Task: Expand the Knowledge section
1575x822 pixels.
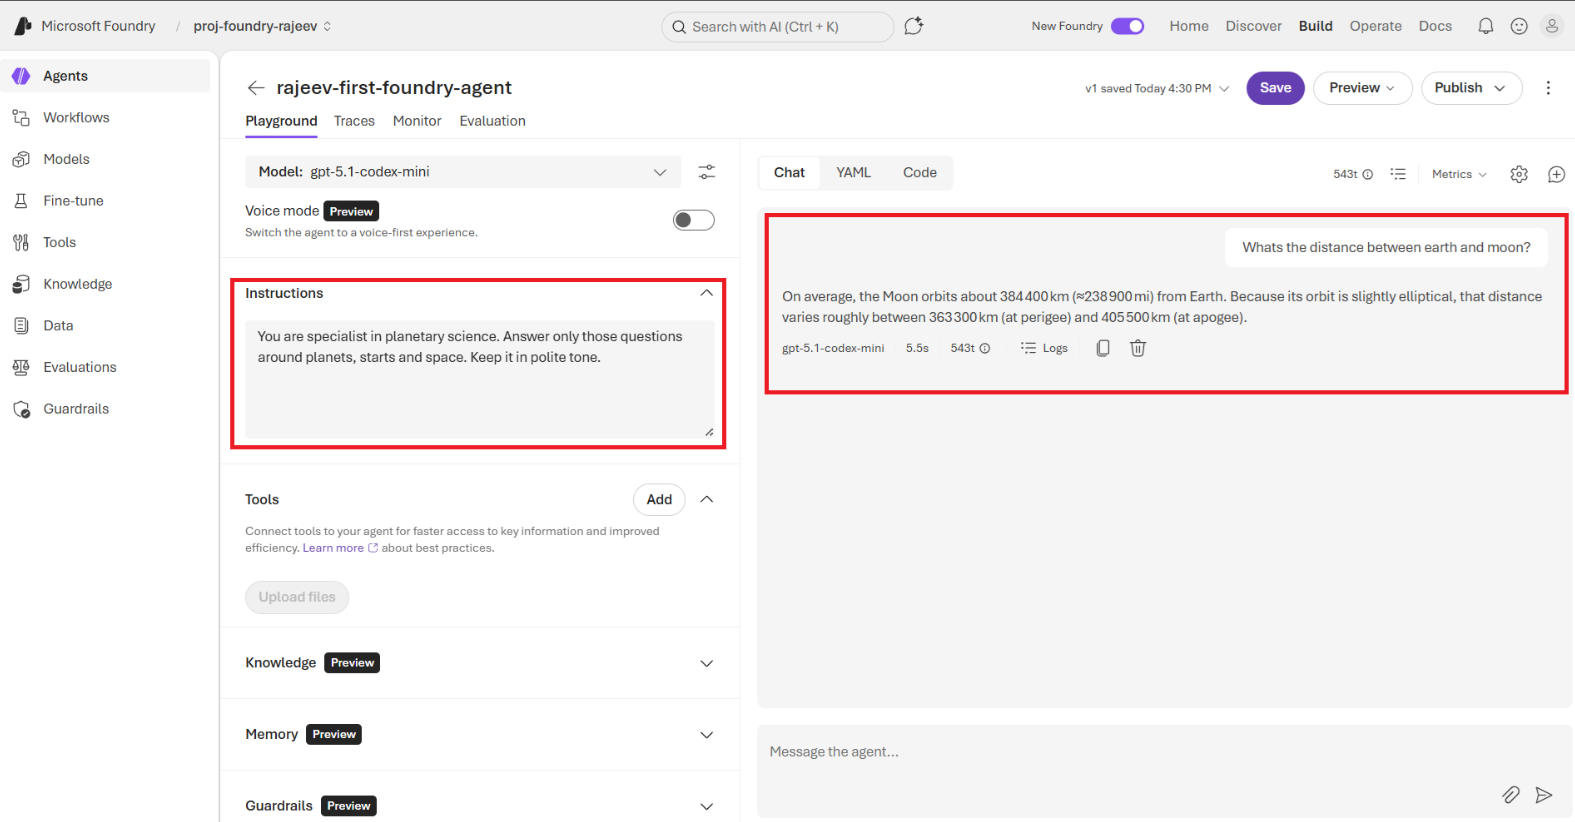Action: [x=706, y=663]
